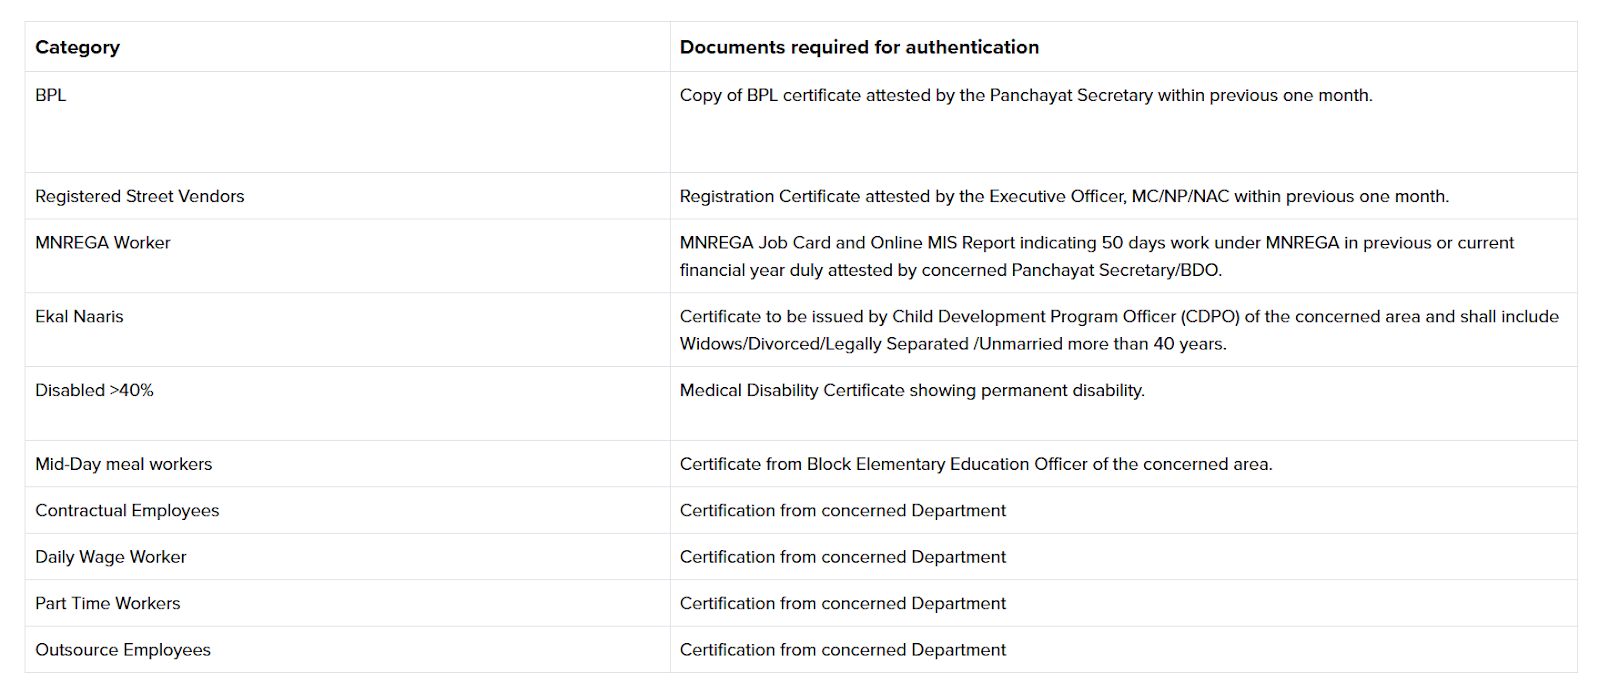
Task: Click the 'Category' column header
Action: (x=77, y=47)
